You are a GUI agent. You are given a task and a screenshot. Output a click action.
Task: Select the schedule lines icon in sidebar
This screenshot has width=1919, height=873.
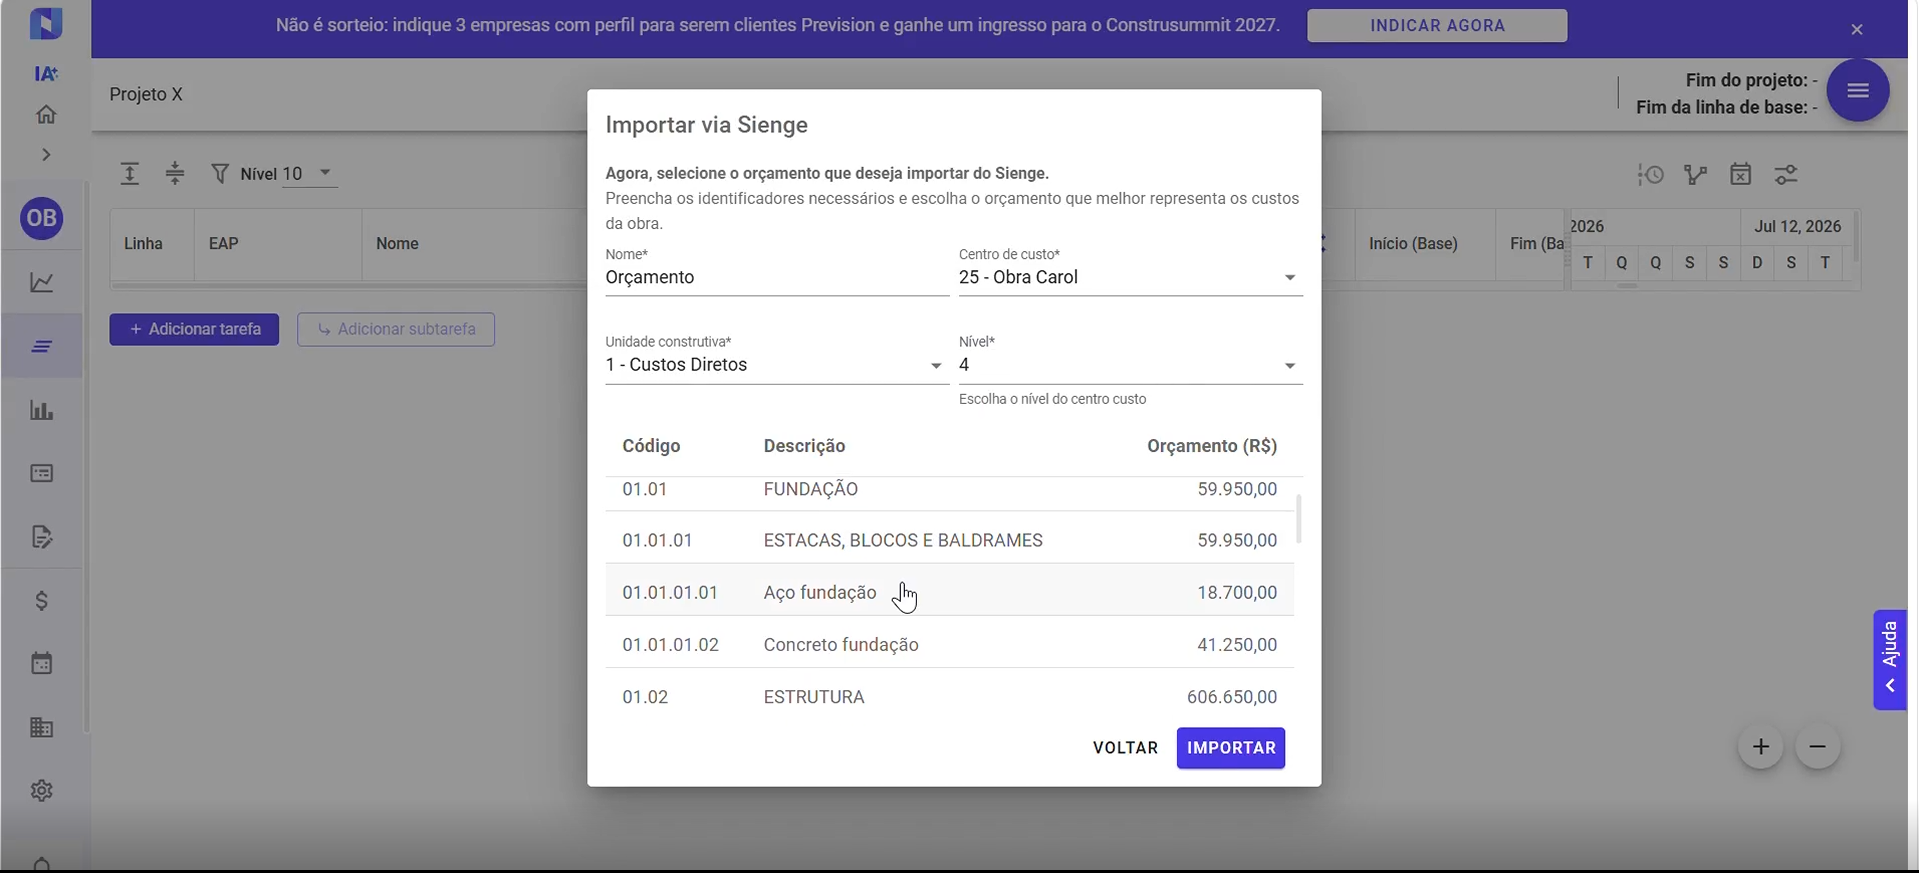click(42, 347)
